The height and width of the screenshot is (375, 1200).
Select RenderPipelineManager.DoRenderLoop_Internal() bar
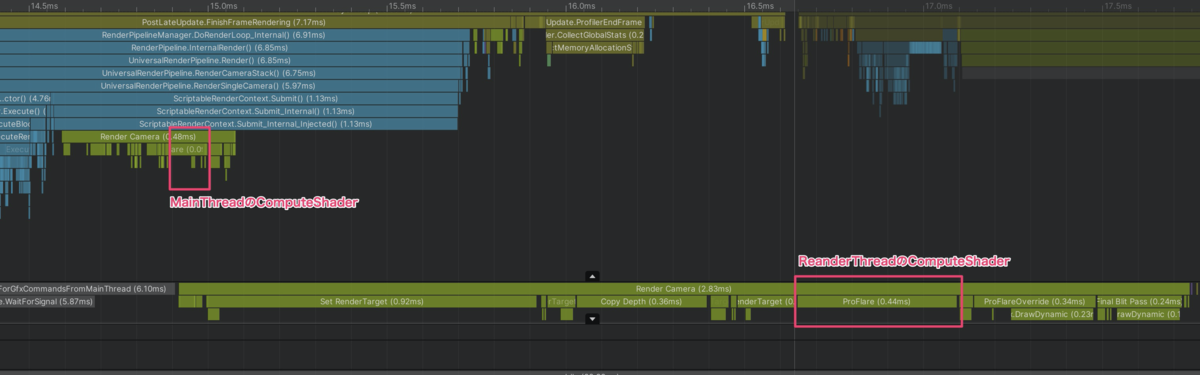(235, 34)
